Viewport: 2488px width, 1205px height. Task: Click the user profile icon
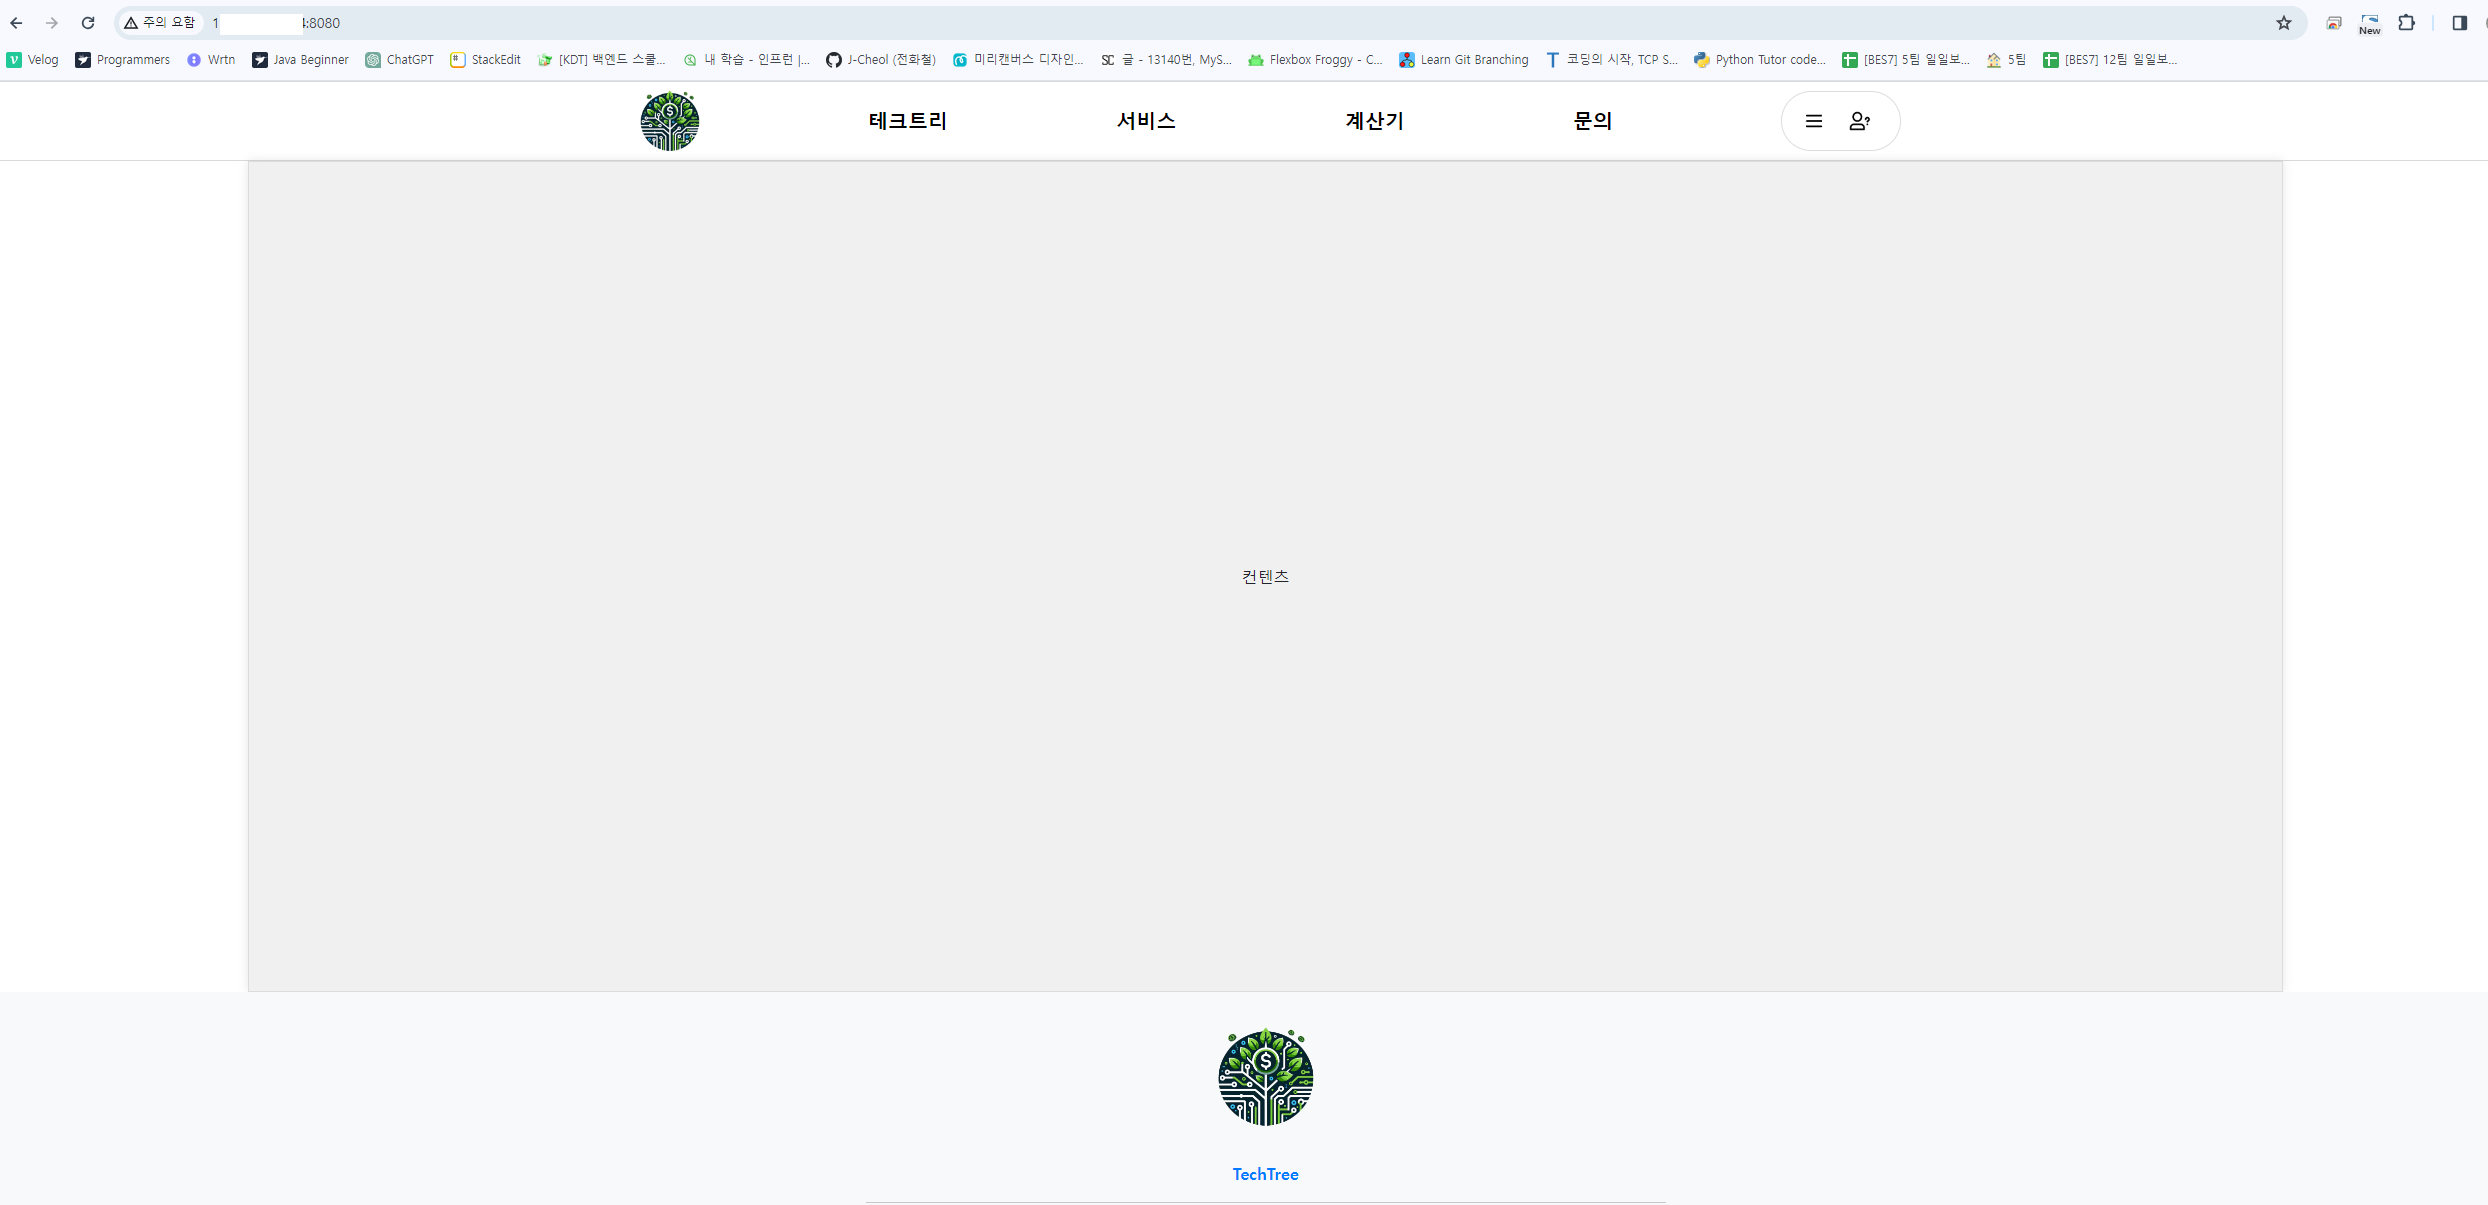(x=1859, y=121)
